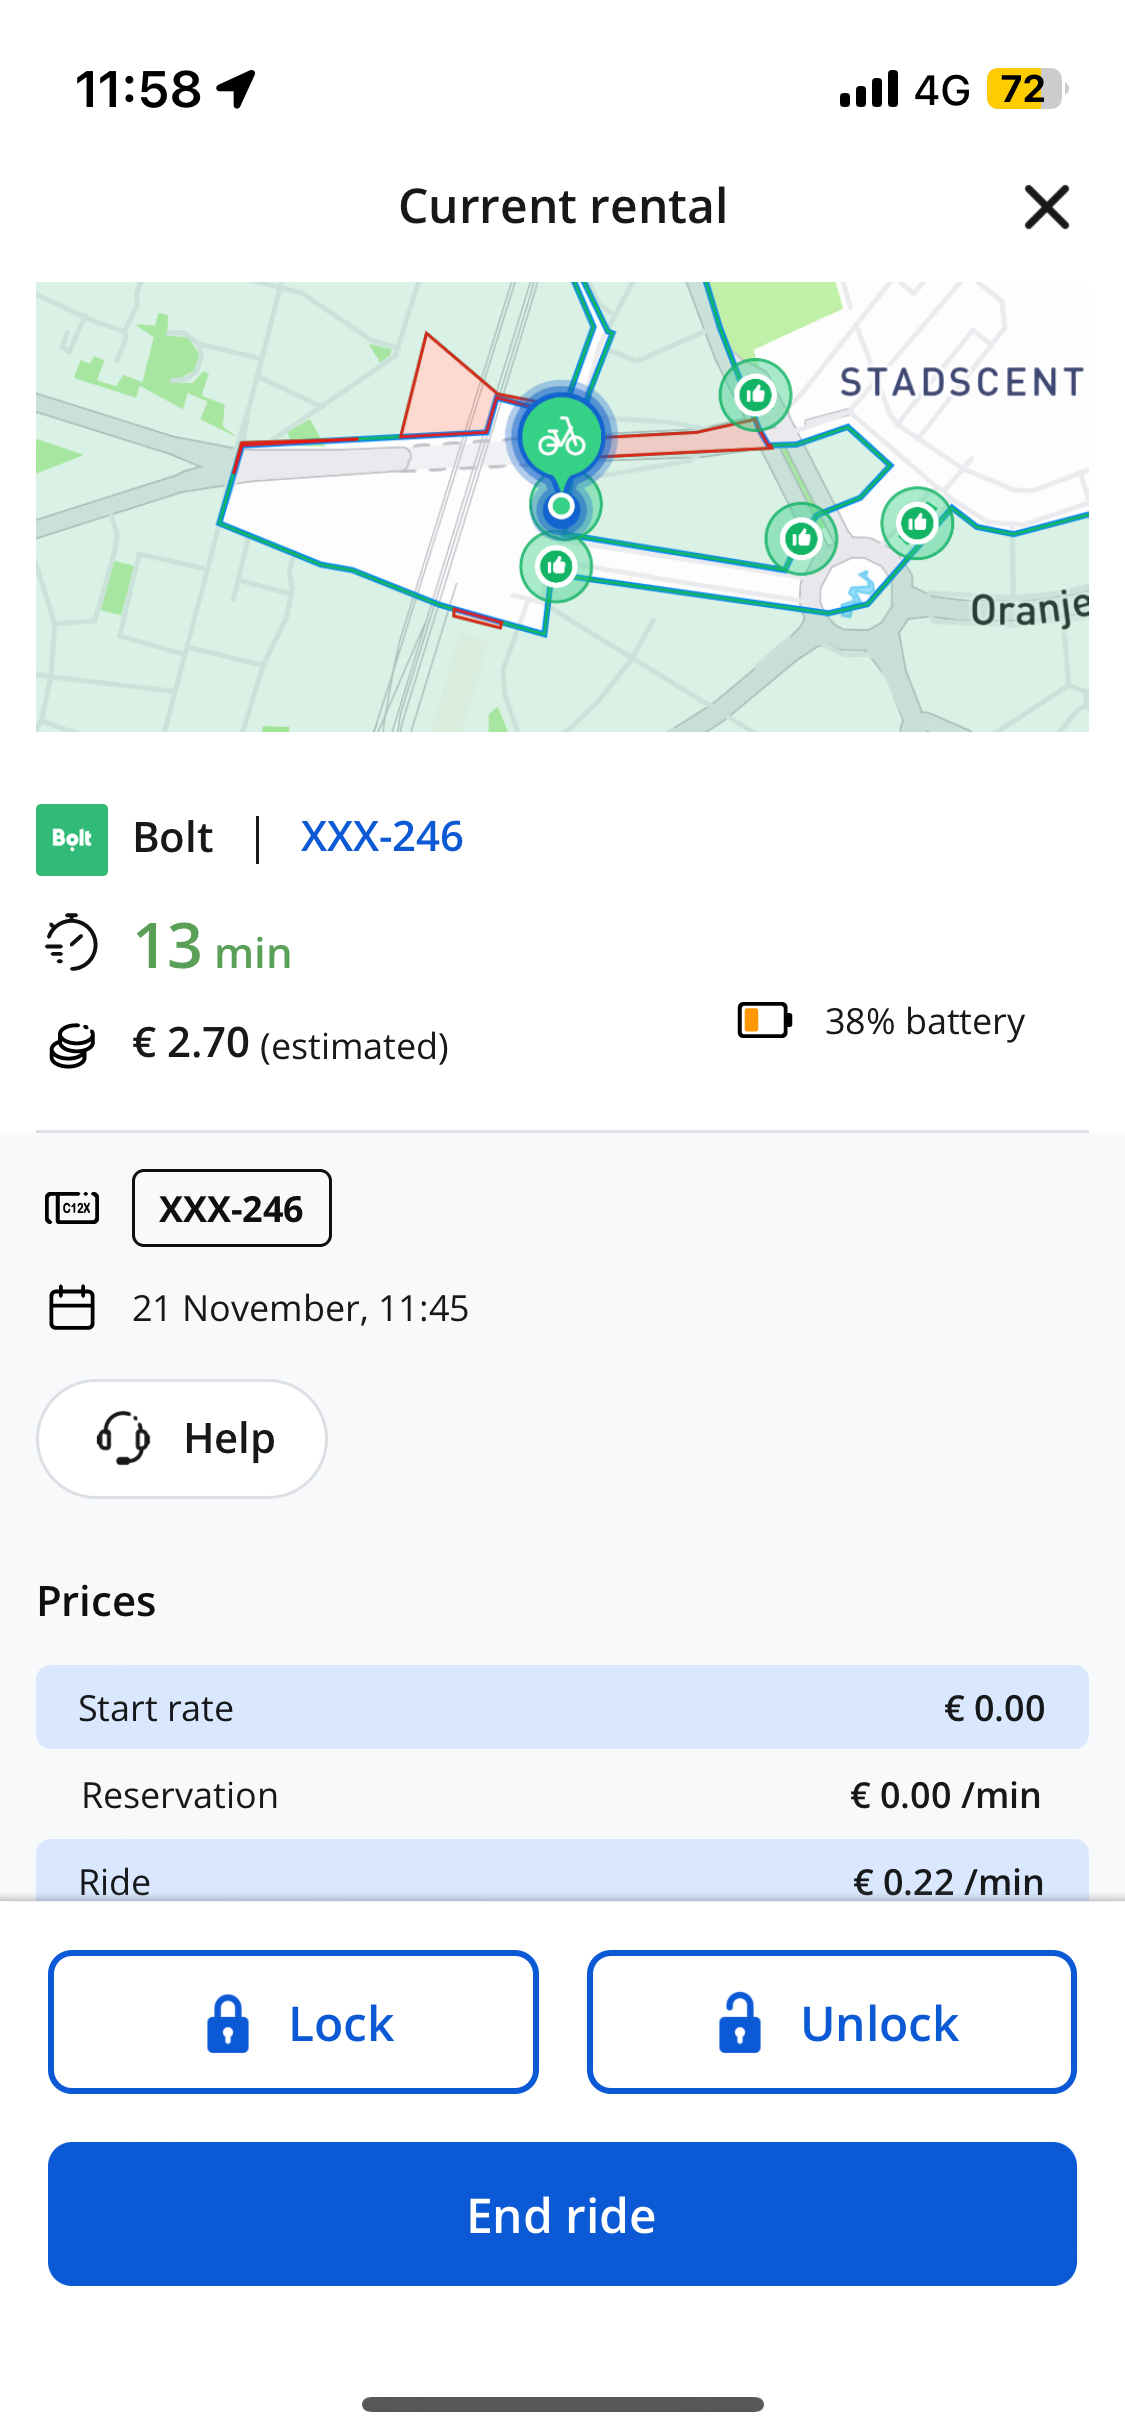Screen dimensions: 1125x2436
Task: Open the XXX-246 vehicle link
Action: 382,837
